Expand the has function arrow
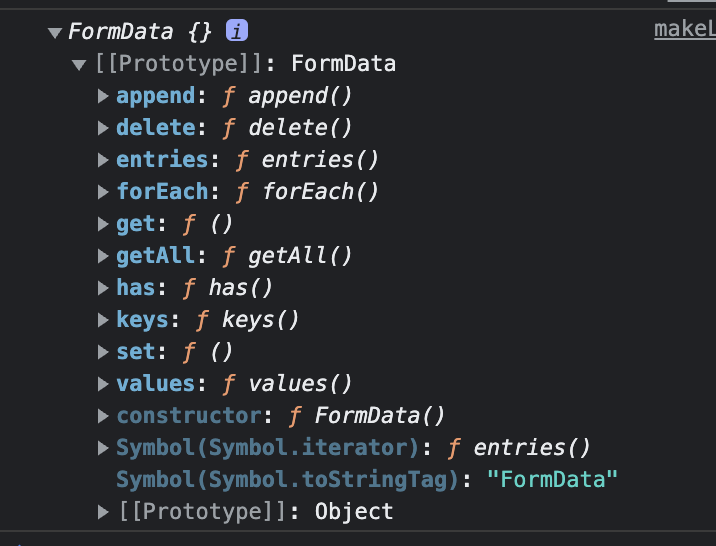This screenshot has width=716, height=546. point(103,288)
